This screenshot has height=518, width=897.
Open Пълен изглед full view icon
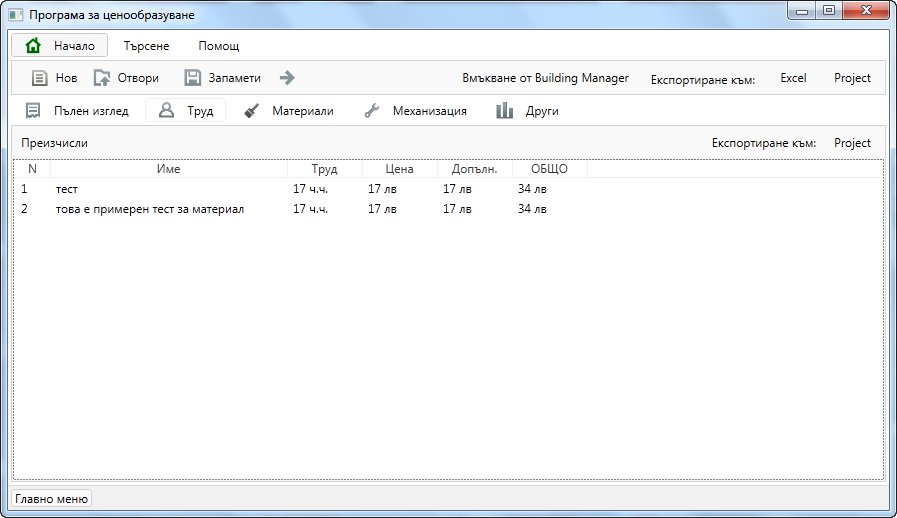coord(34,111)
